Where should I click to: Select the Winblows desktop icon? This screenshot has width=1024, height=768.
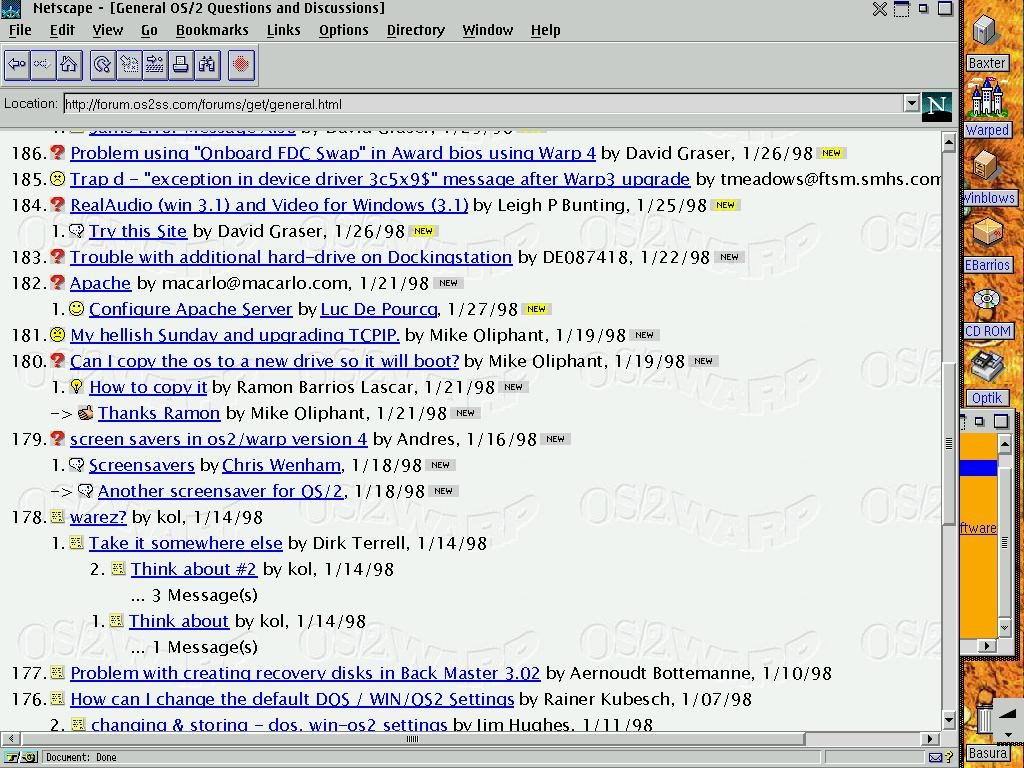pyautogui.click(x=989, y=176)
